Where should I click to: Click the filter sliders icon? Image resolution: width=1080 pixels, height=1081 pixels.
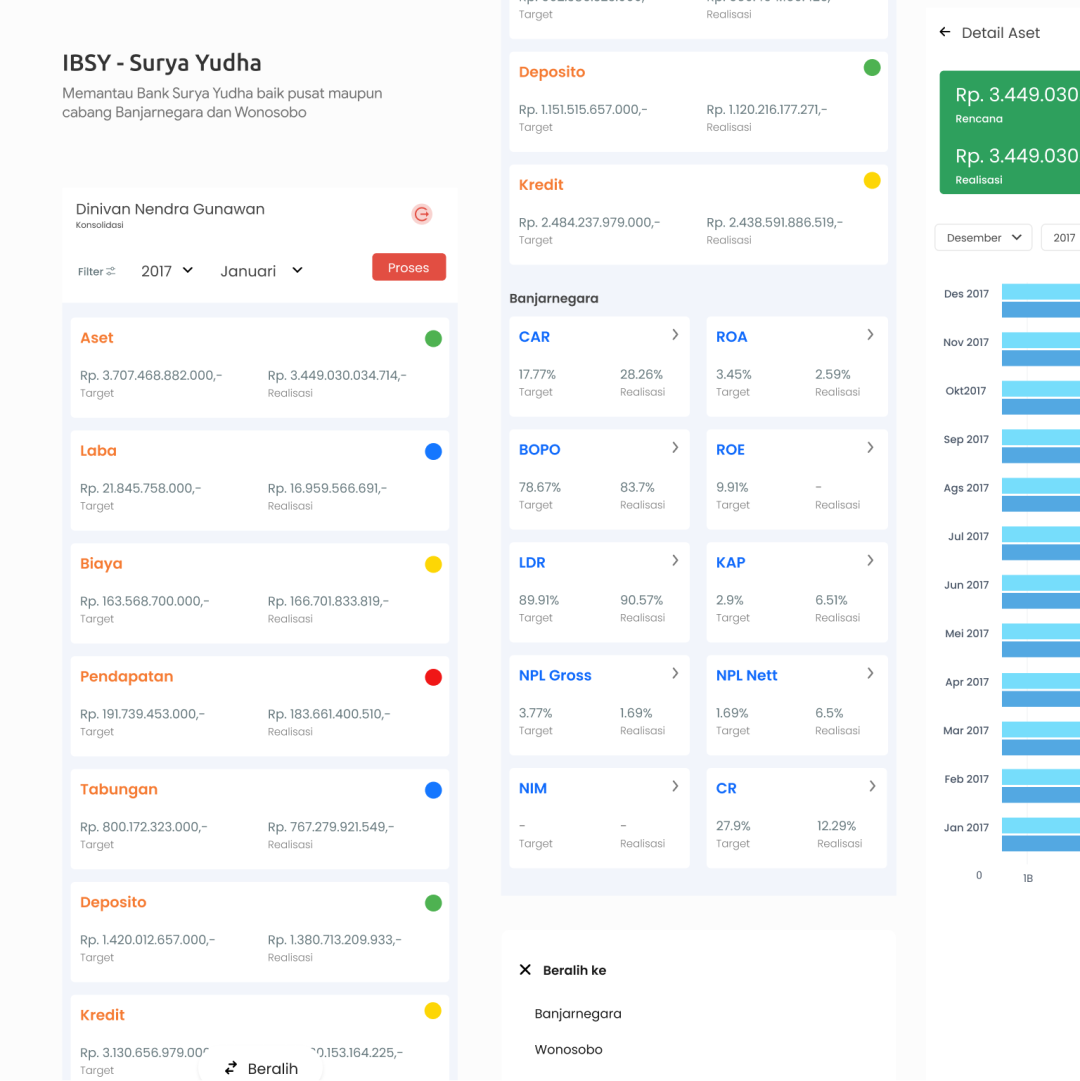coord(111,271)
